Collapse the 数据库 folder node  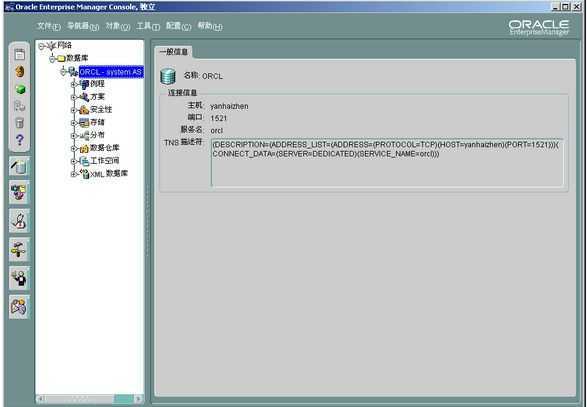pyautogui.click(x=52, y=58)
